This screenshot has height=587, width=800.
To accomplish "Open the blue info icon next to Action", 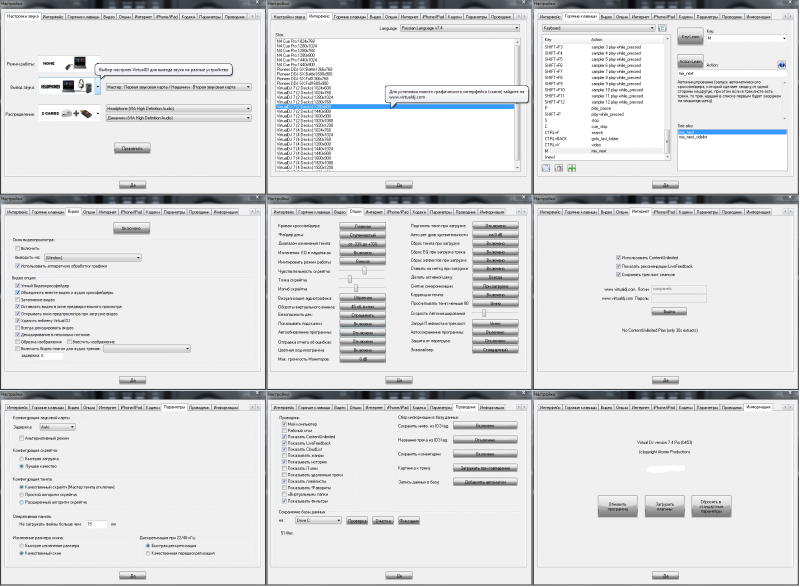I will click(781, 65).
